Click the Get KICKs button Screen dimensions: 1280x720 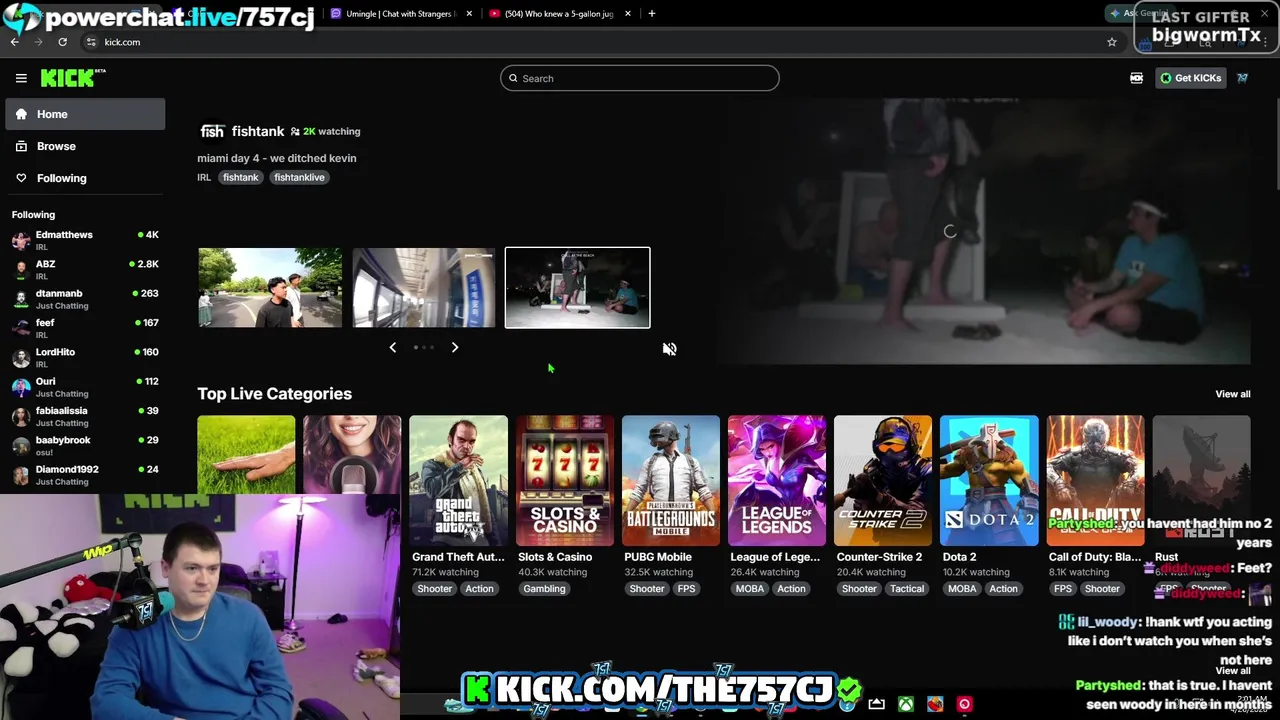point(1190,78)
